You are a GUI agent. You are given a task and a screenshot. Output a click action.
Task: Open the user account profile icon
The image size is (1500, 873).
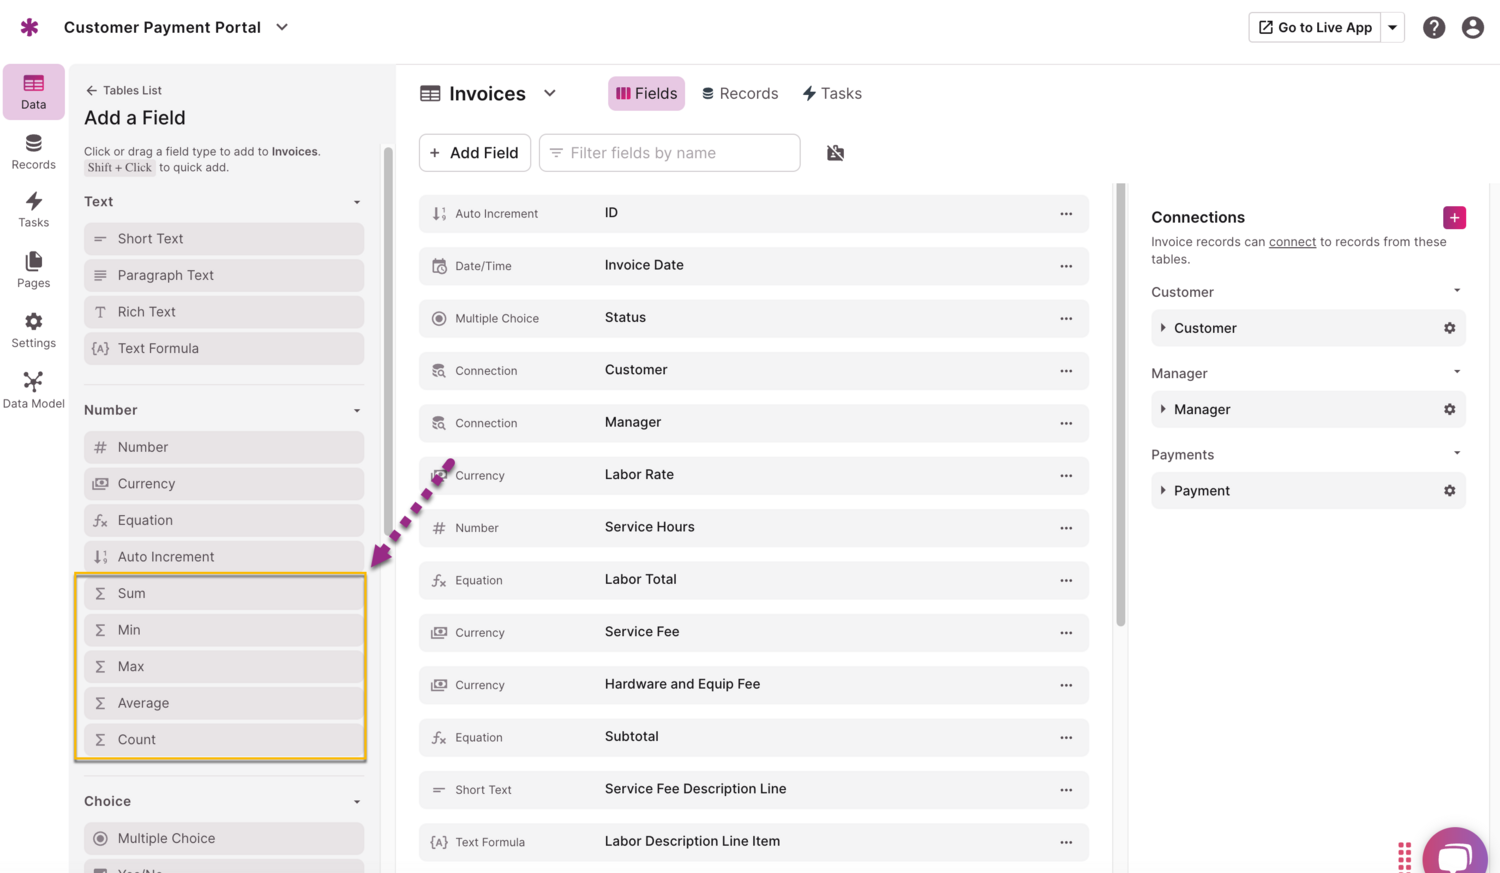pos(1472,28)
